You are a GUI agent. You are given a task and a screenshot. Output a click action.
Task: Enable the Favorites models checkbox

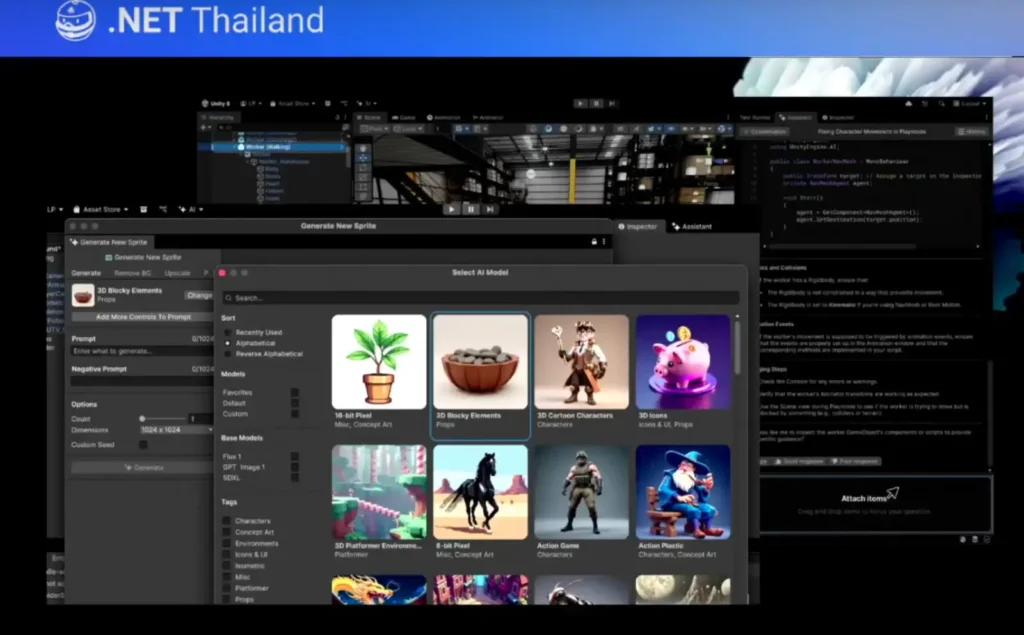[x=294, y=393]
